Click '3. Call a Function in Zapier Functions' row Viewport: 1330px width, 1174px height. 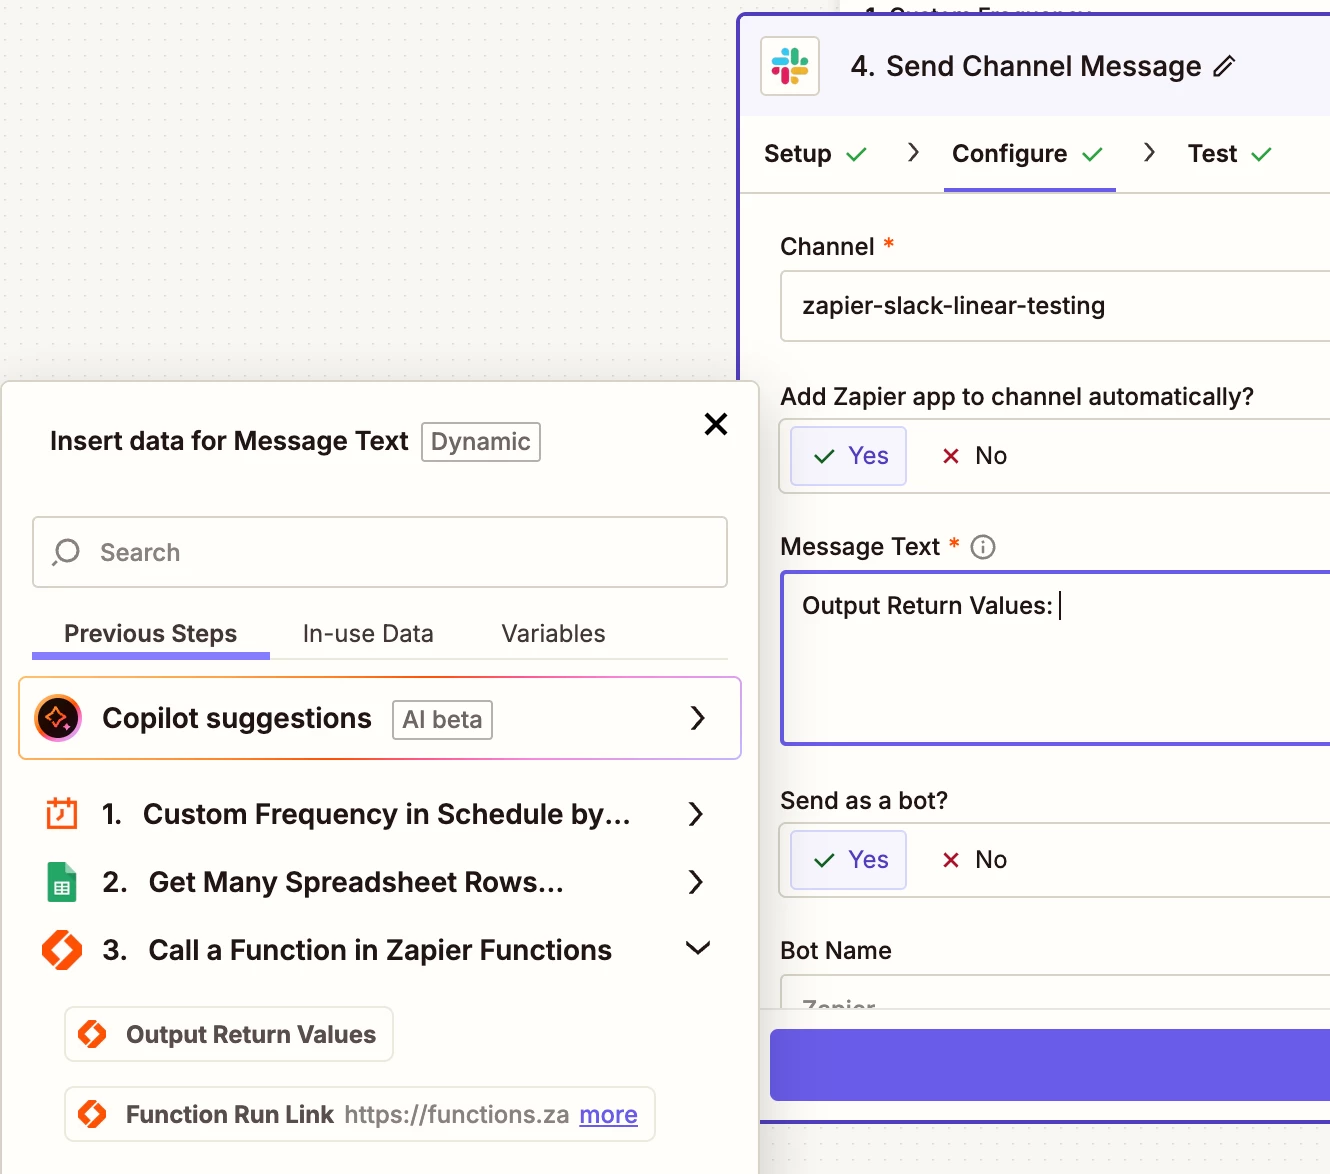coord(380,950)
